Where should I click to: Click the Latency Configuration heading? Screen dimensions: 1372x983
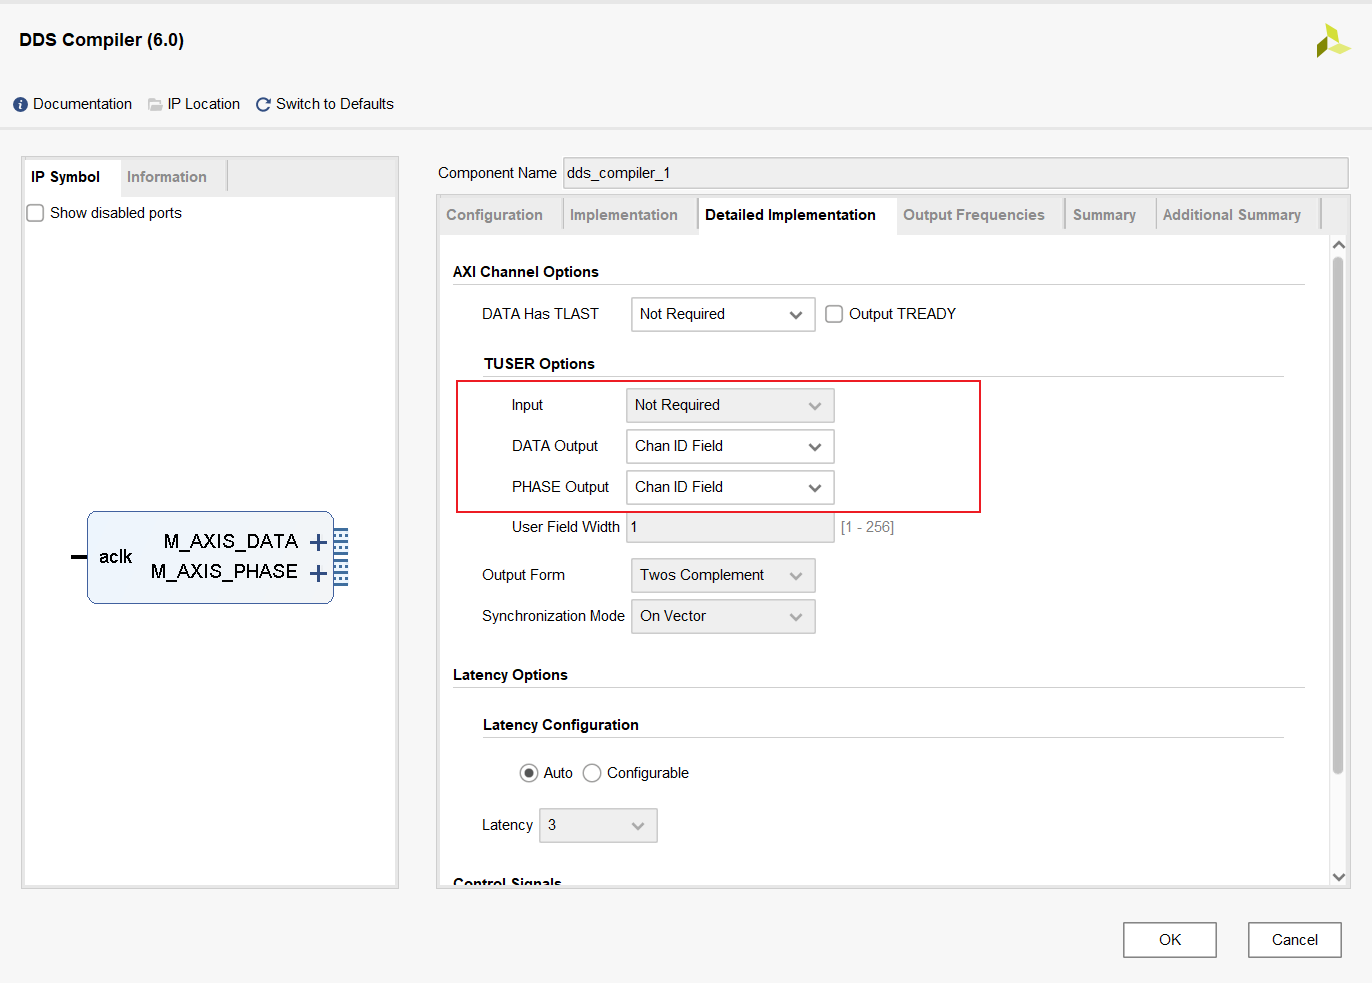(x=561, y=725)
